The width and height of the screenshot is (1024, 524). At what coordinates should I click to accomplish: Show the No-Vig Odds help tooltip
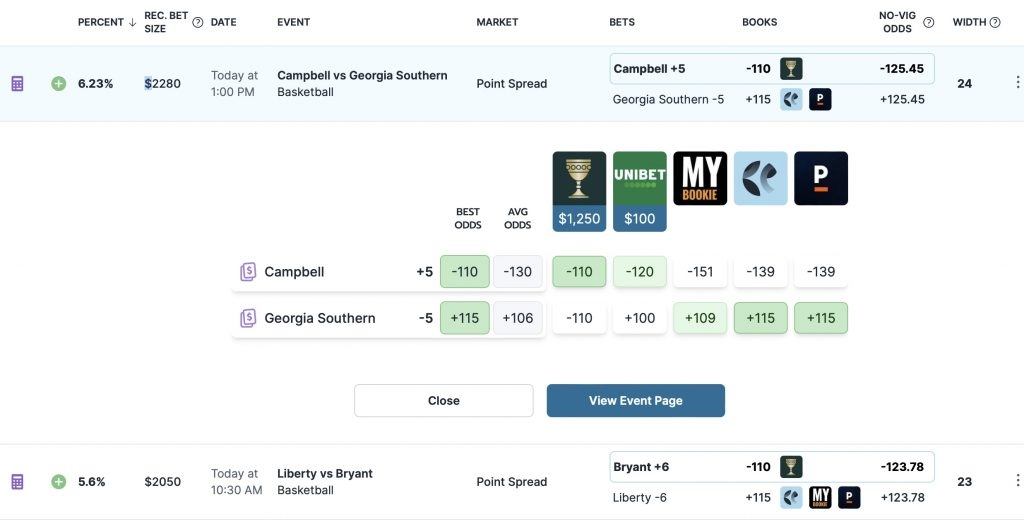coord(929,22)
